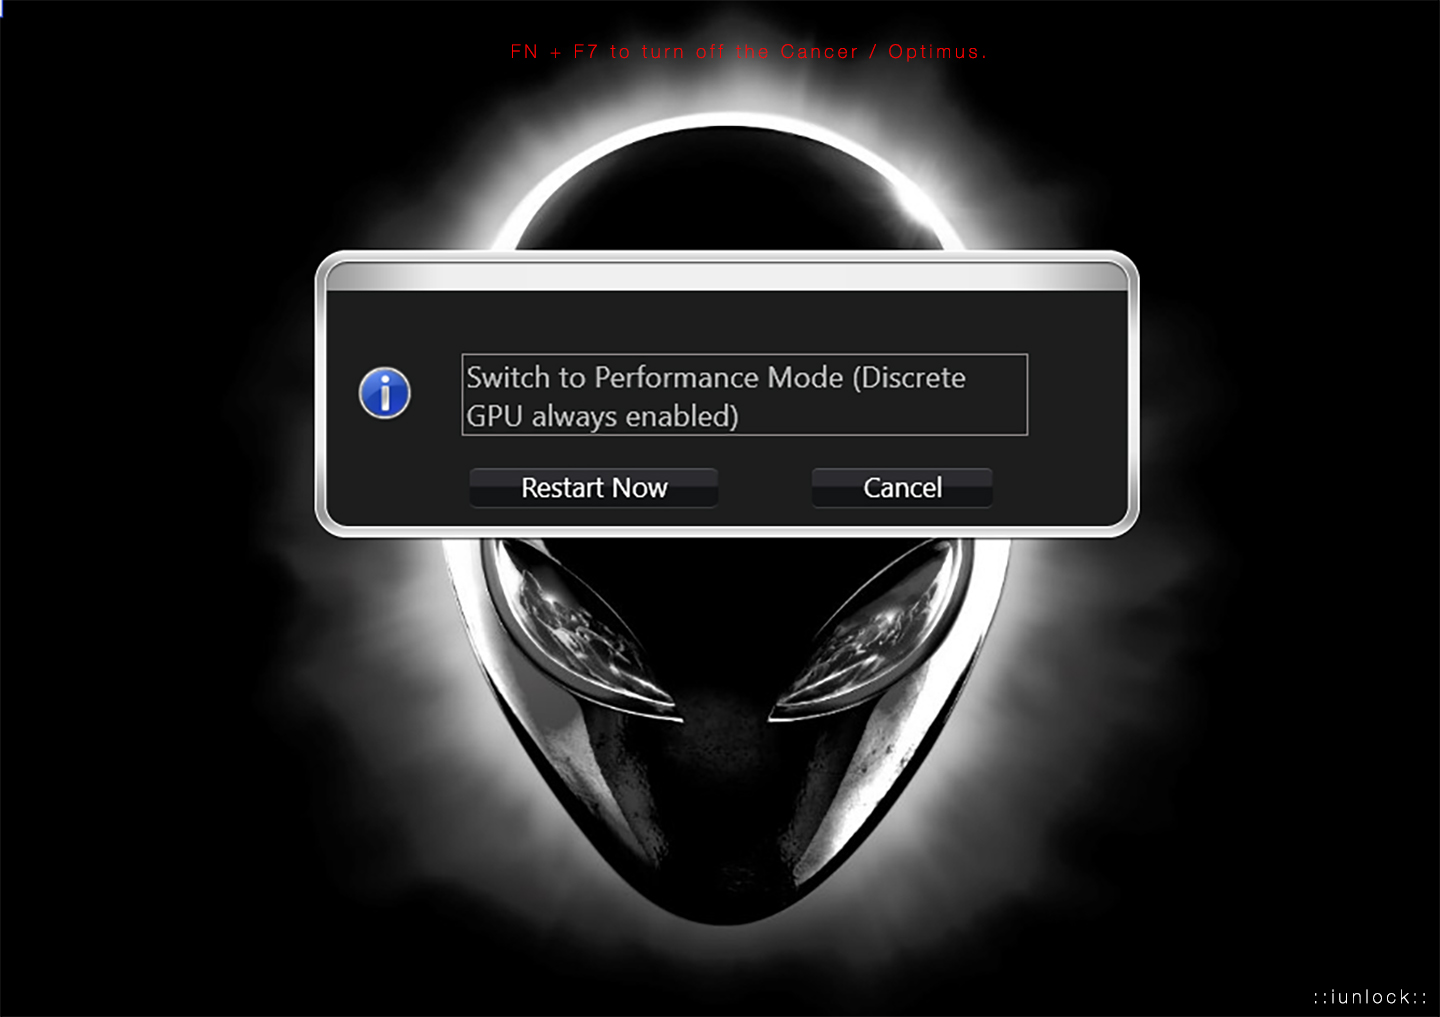Click the blue information icon
Image resolution: width=1440 pixels, height=1017 pixels.
coord(385,393)
